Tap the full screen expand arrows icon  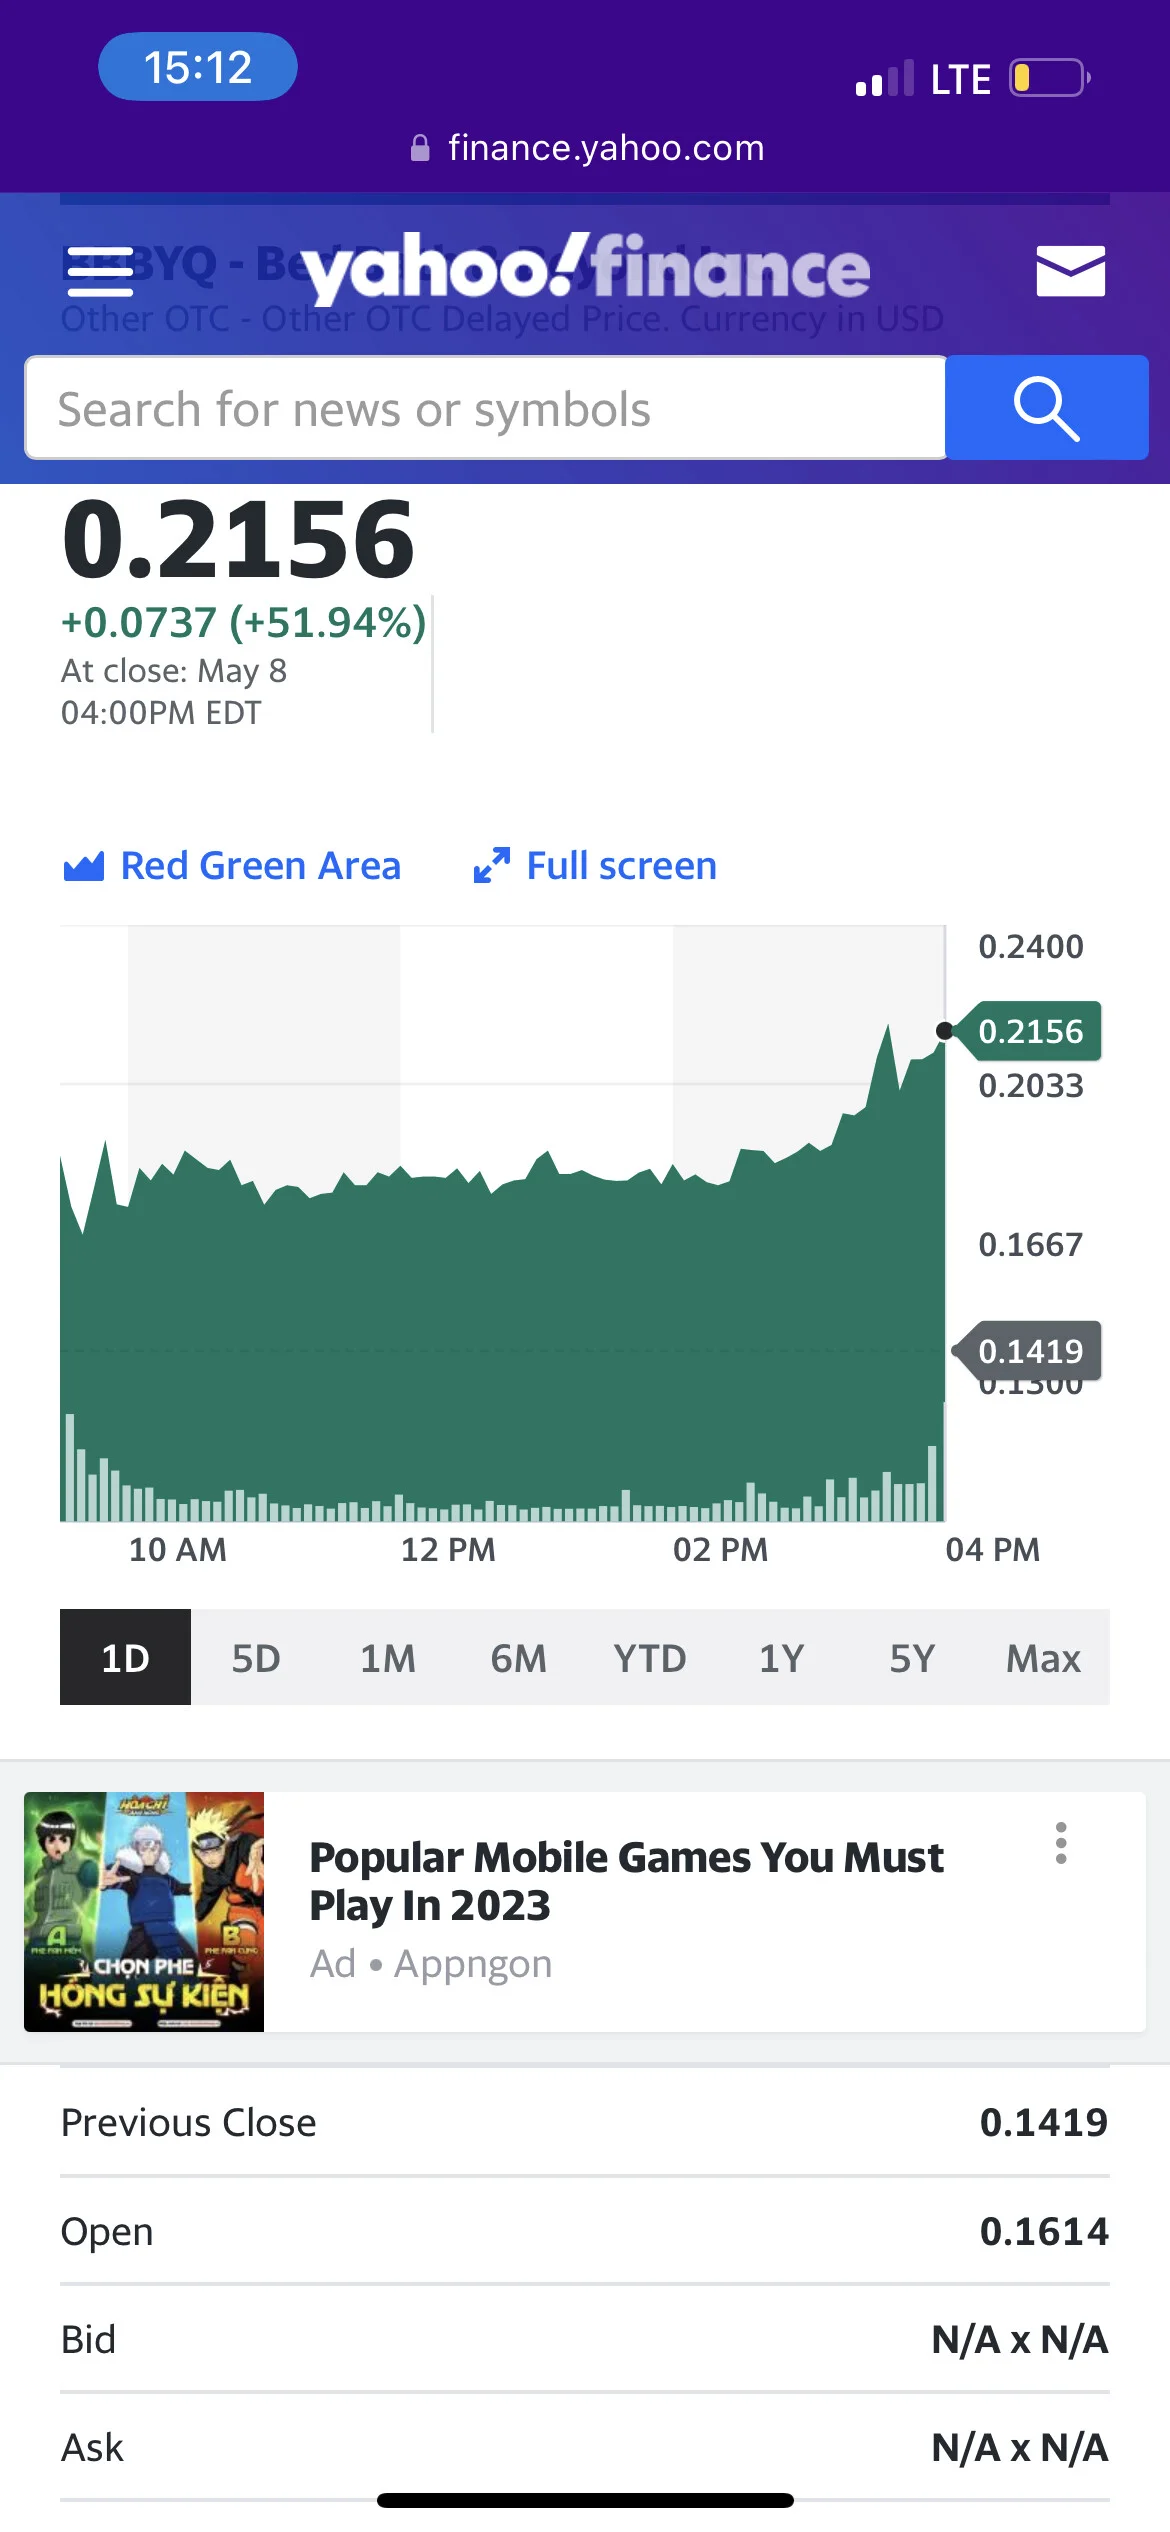[x=492, y=865]
